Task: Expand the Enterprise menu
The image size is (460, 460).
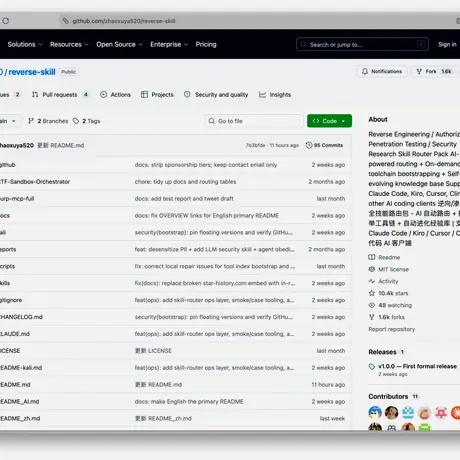Action: coord(169,44)
